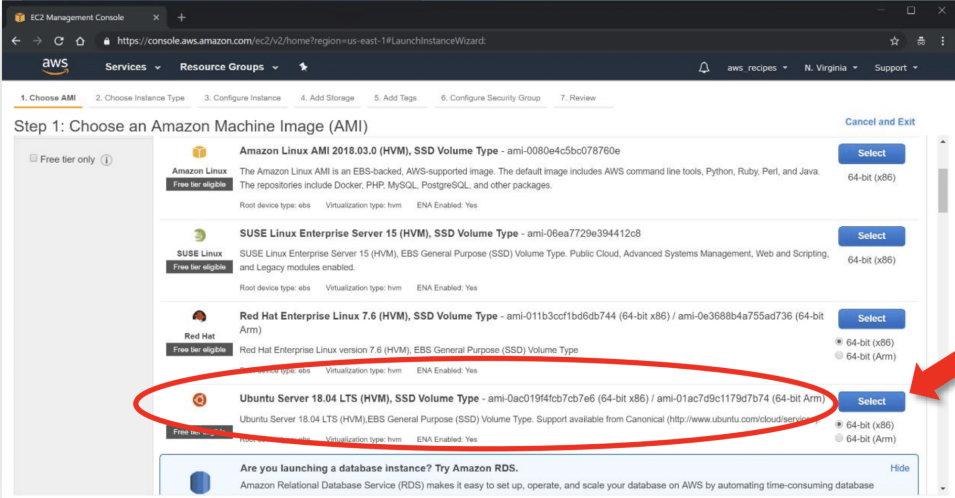The image size is (955, 498).
Task: Go to 7. Review tab
Action: click(x=578, y=98)
